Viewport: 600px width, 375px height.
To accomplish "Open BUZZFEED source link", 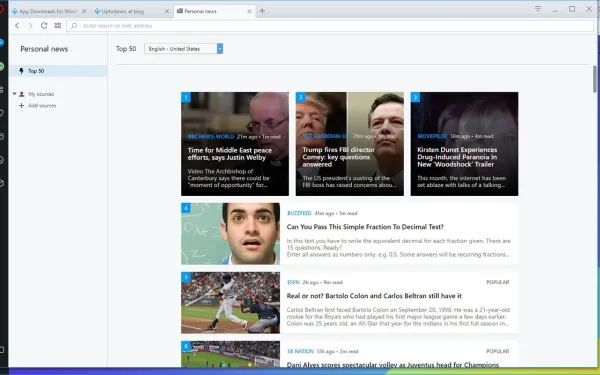I will pos(299,213).
